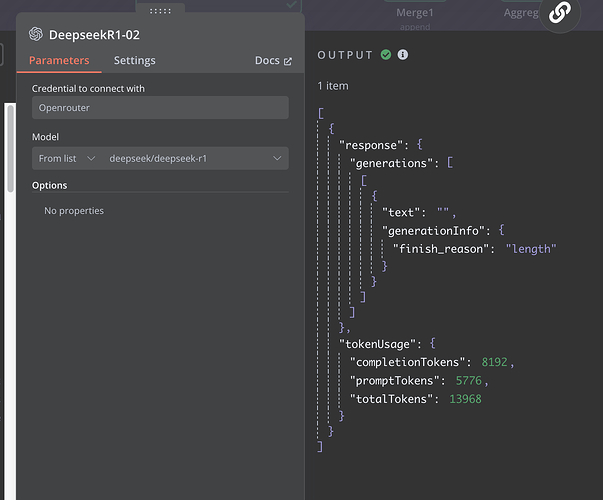Click the 8192 completion tokens value
The height and width of the screenshot is (500, 603).
point(495,362)
